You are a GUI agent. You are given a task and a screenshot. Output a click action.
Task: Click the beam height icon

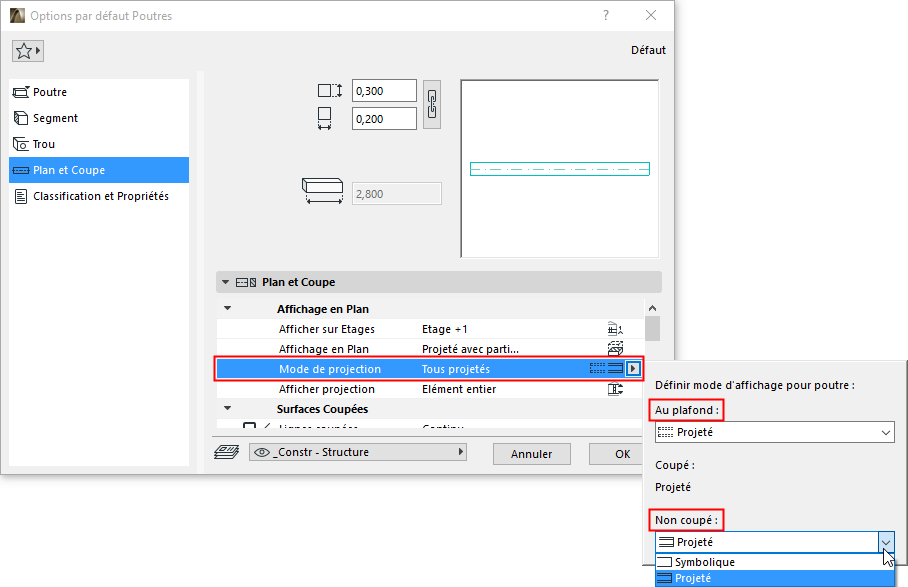pyautogui.click(x=329, y=91)
